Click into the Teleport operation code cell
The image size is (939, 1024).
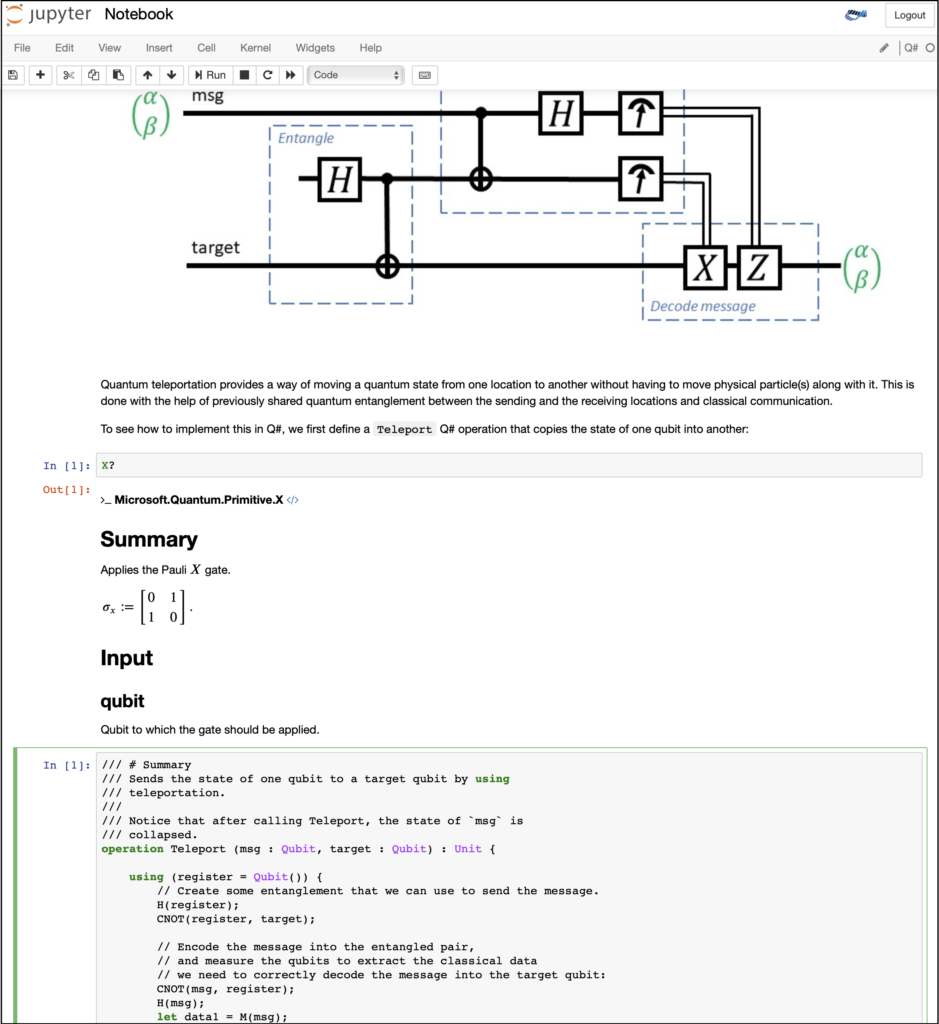(x=509, y=888)
